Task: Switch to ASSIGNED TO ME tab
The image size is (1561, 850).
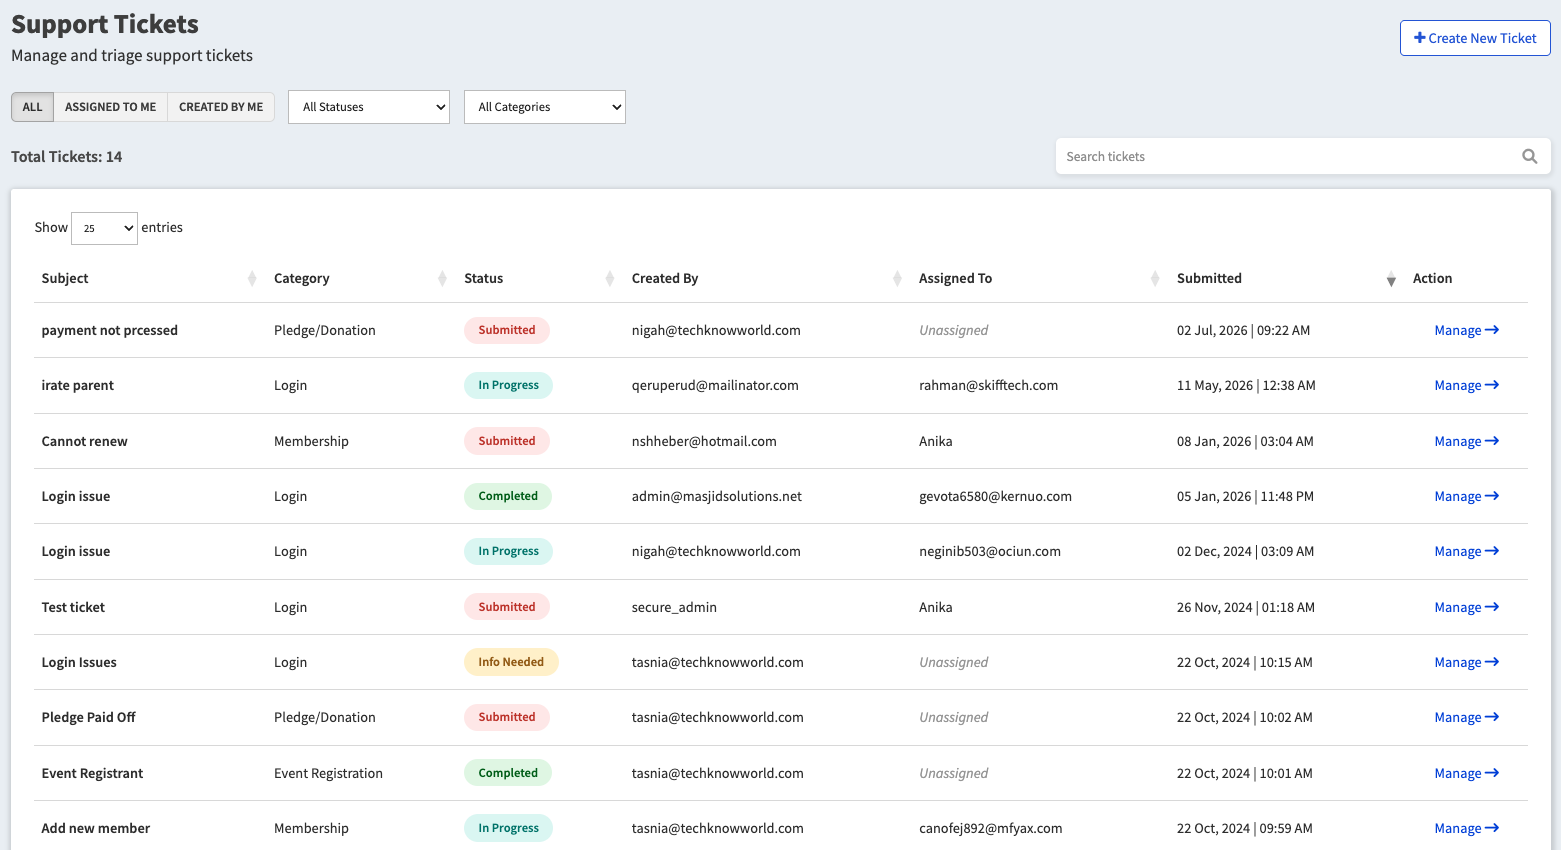Action: (110, 107)
